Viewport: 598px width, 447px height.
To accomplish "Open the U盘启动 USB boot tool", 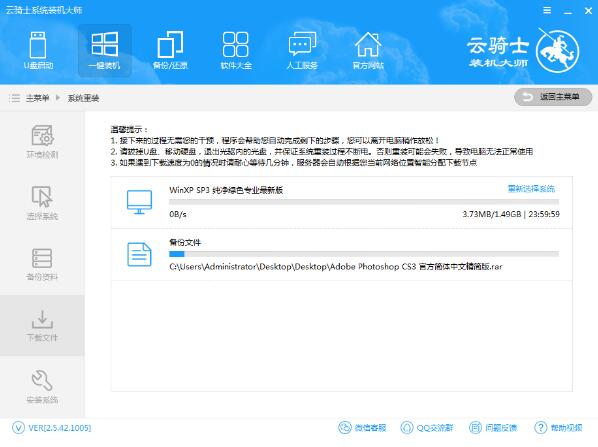I will point(38,51).
